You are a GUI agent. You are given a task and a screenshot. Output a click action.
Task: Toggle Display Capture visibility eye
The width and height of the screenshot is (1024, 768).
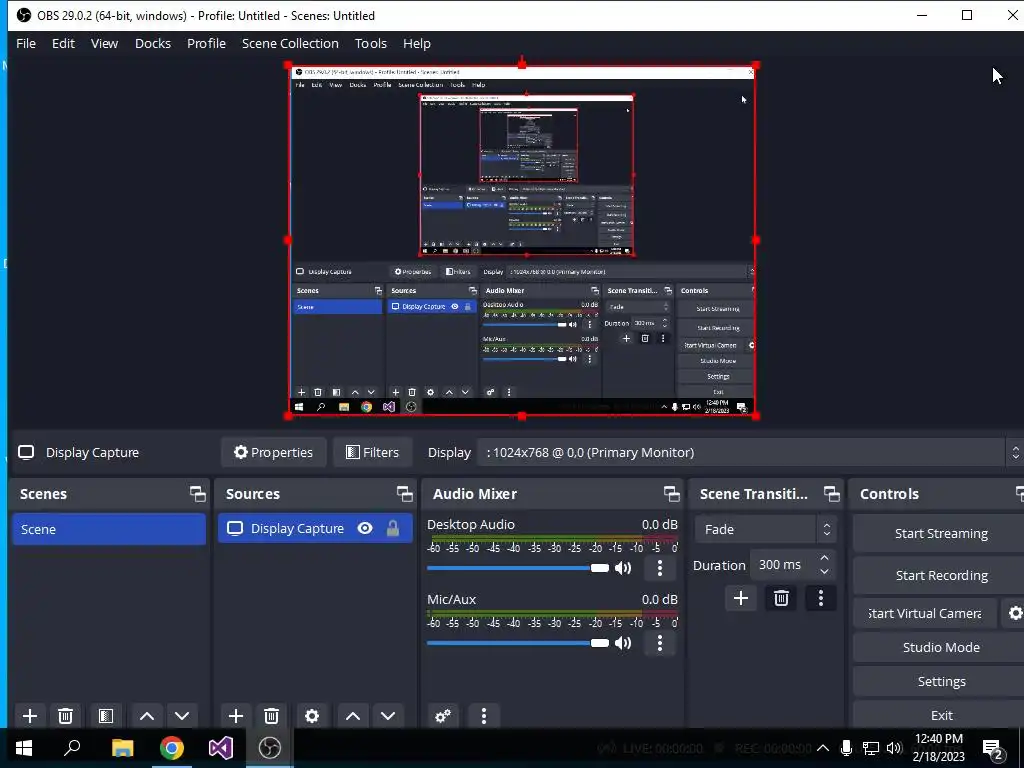[x=365, y=528]
